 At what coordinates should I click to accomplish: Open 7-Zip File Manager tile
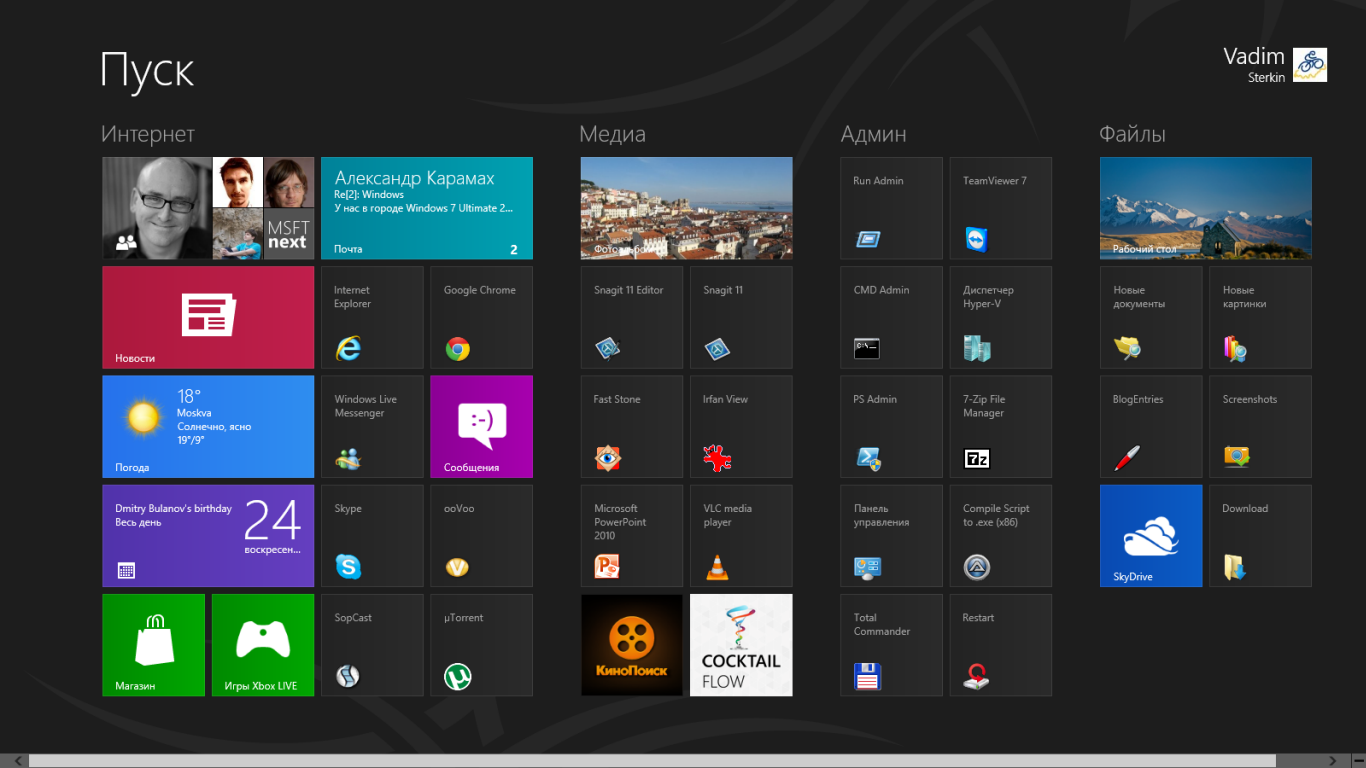coord(1000,426)
